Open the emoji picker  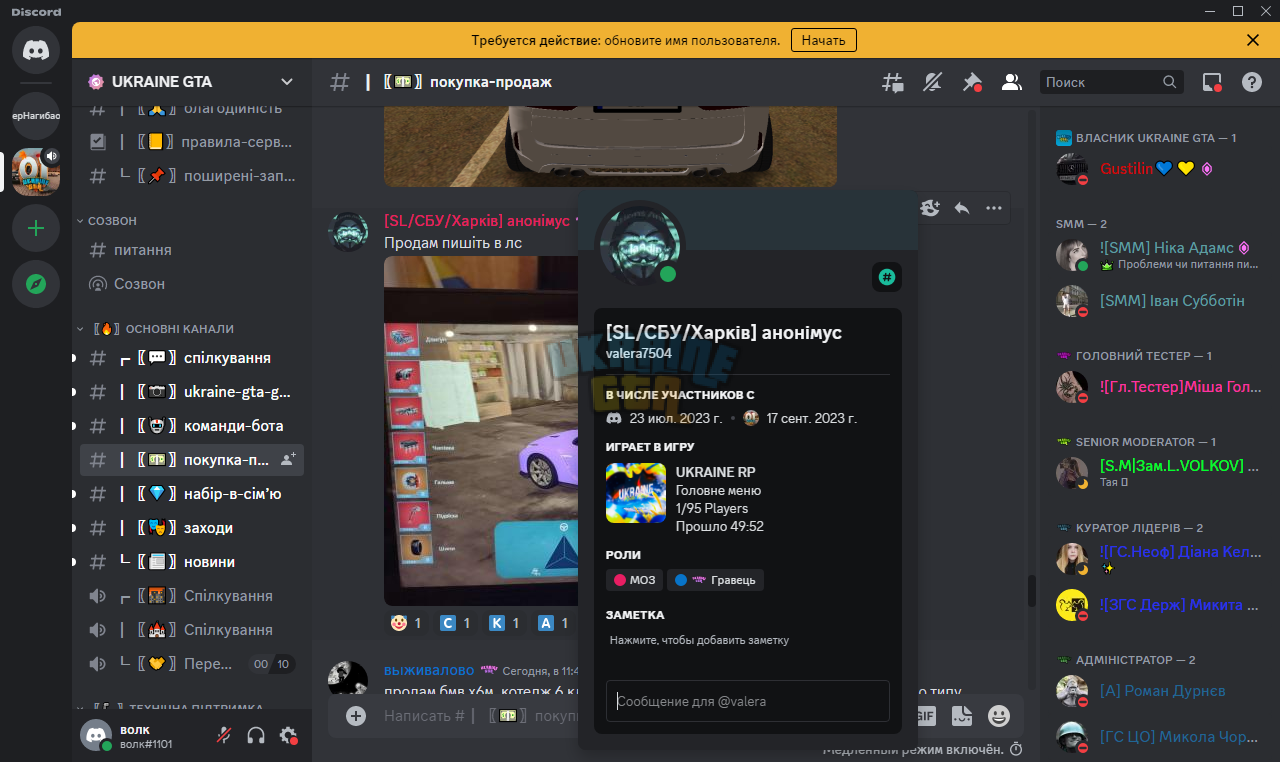click(x=998, y=715)
